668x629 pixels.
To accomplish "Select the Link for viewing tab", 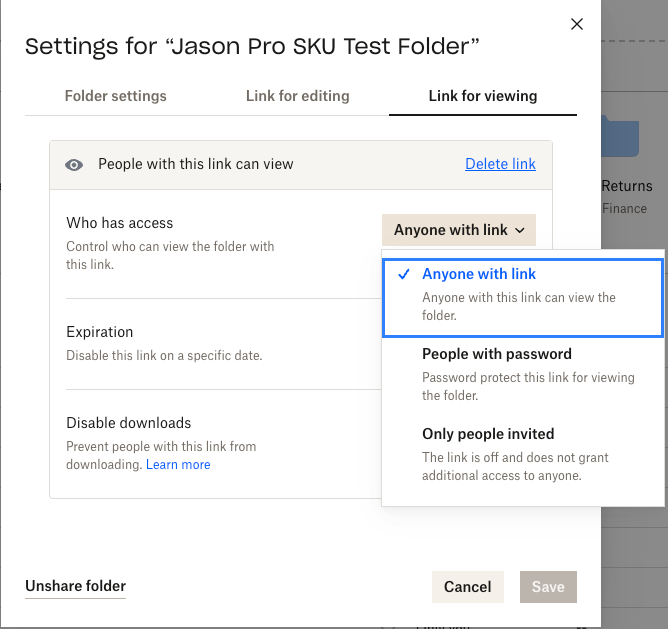I will pyautogui.click(x=483, y=96).
